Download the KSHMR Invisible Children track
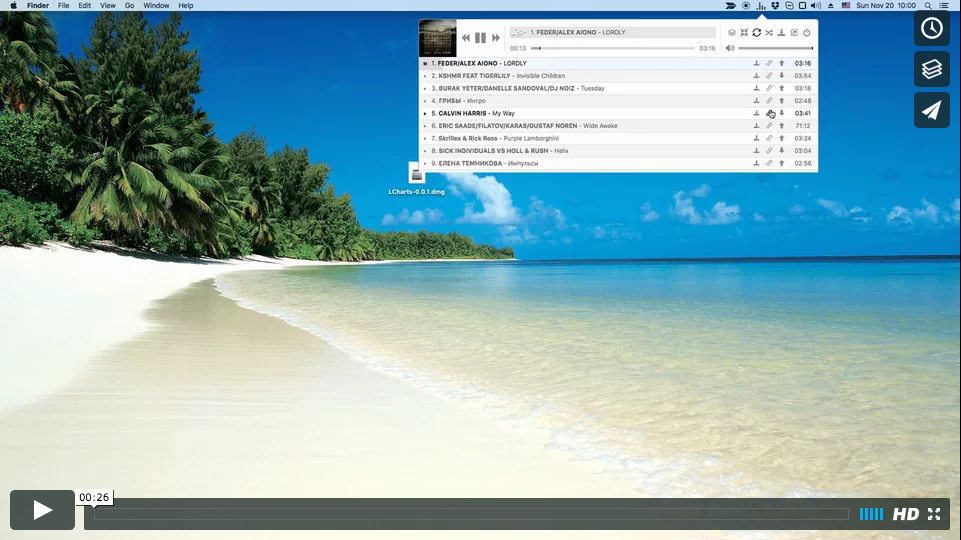This screenshot has height=540, width=961. coord(756,75)
